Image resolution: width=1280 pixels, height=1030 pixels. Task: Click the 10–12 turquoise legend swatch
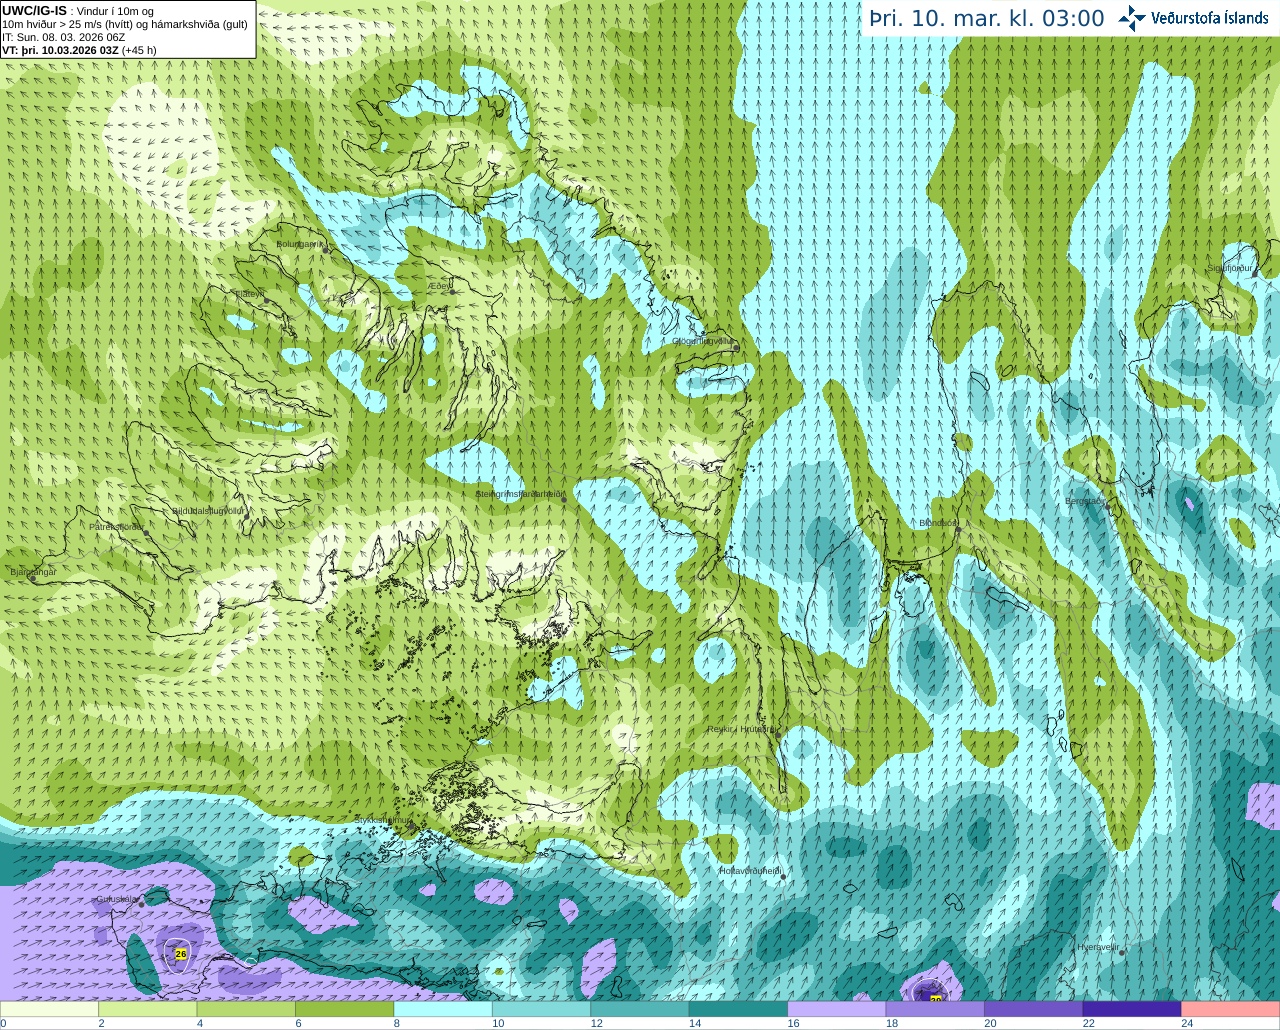542,1009
